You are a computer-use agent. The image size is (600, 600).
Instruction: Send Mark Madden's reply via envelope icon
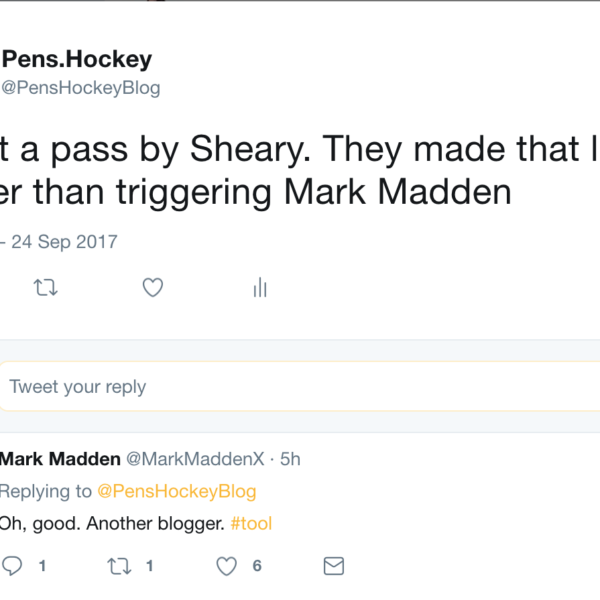[x=333, y=566]
